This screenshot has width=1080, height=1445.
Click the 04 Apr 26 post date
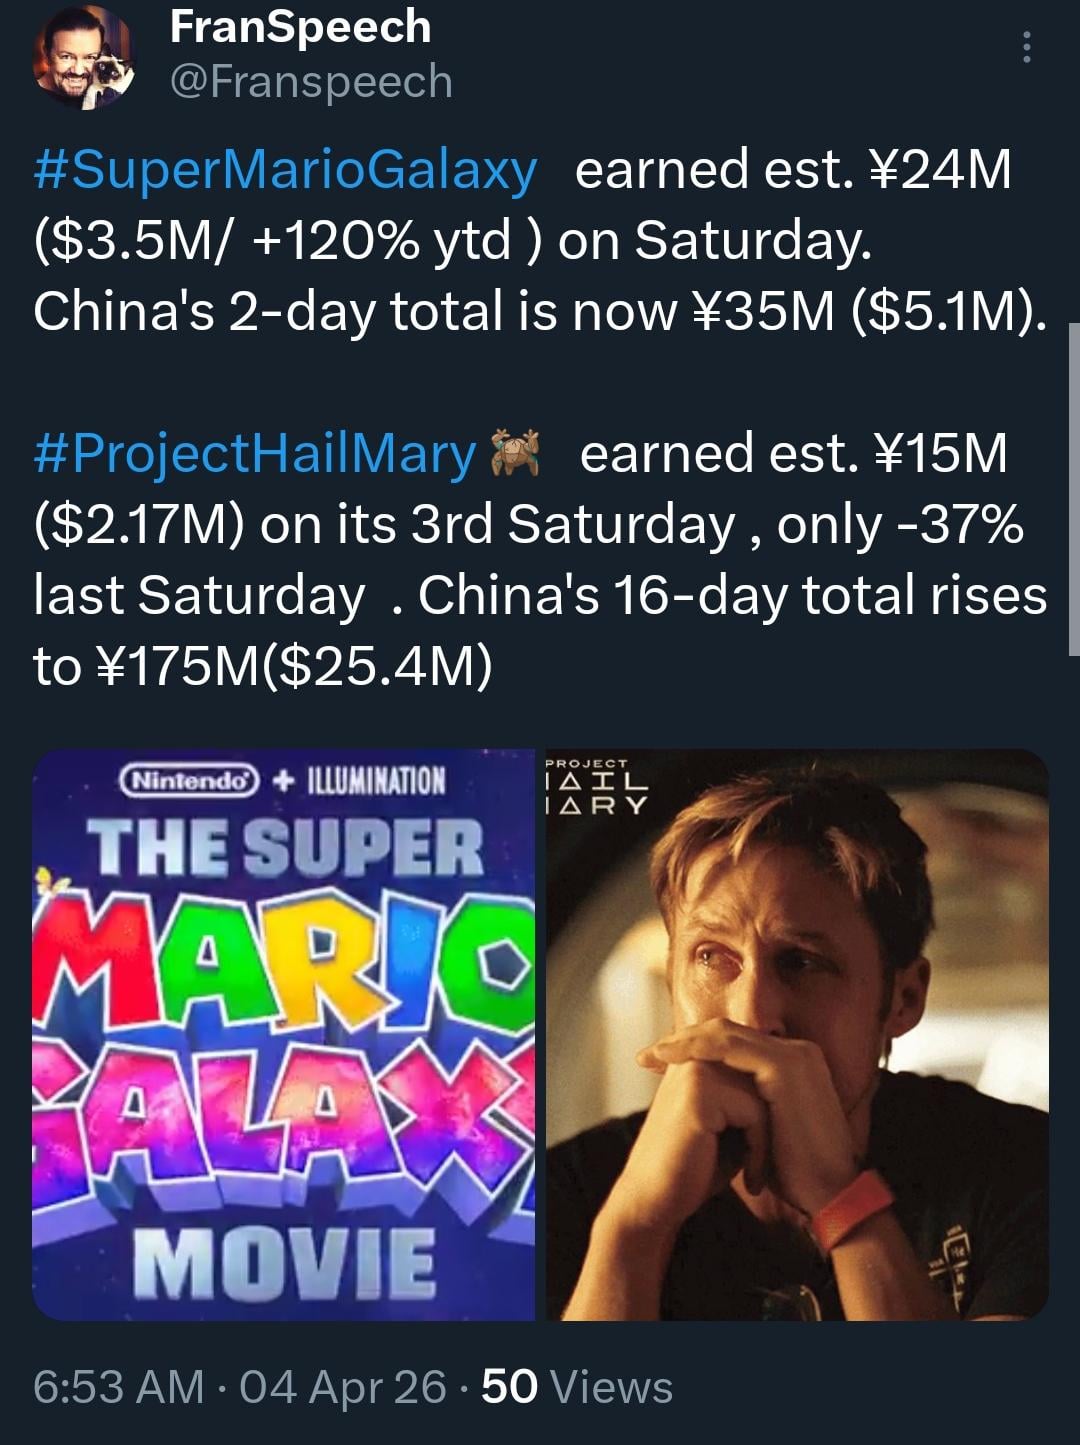[343, 1387]
